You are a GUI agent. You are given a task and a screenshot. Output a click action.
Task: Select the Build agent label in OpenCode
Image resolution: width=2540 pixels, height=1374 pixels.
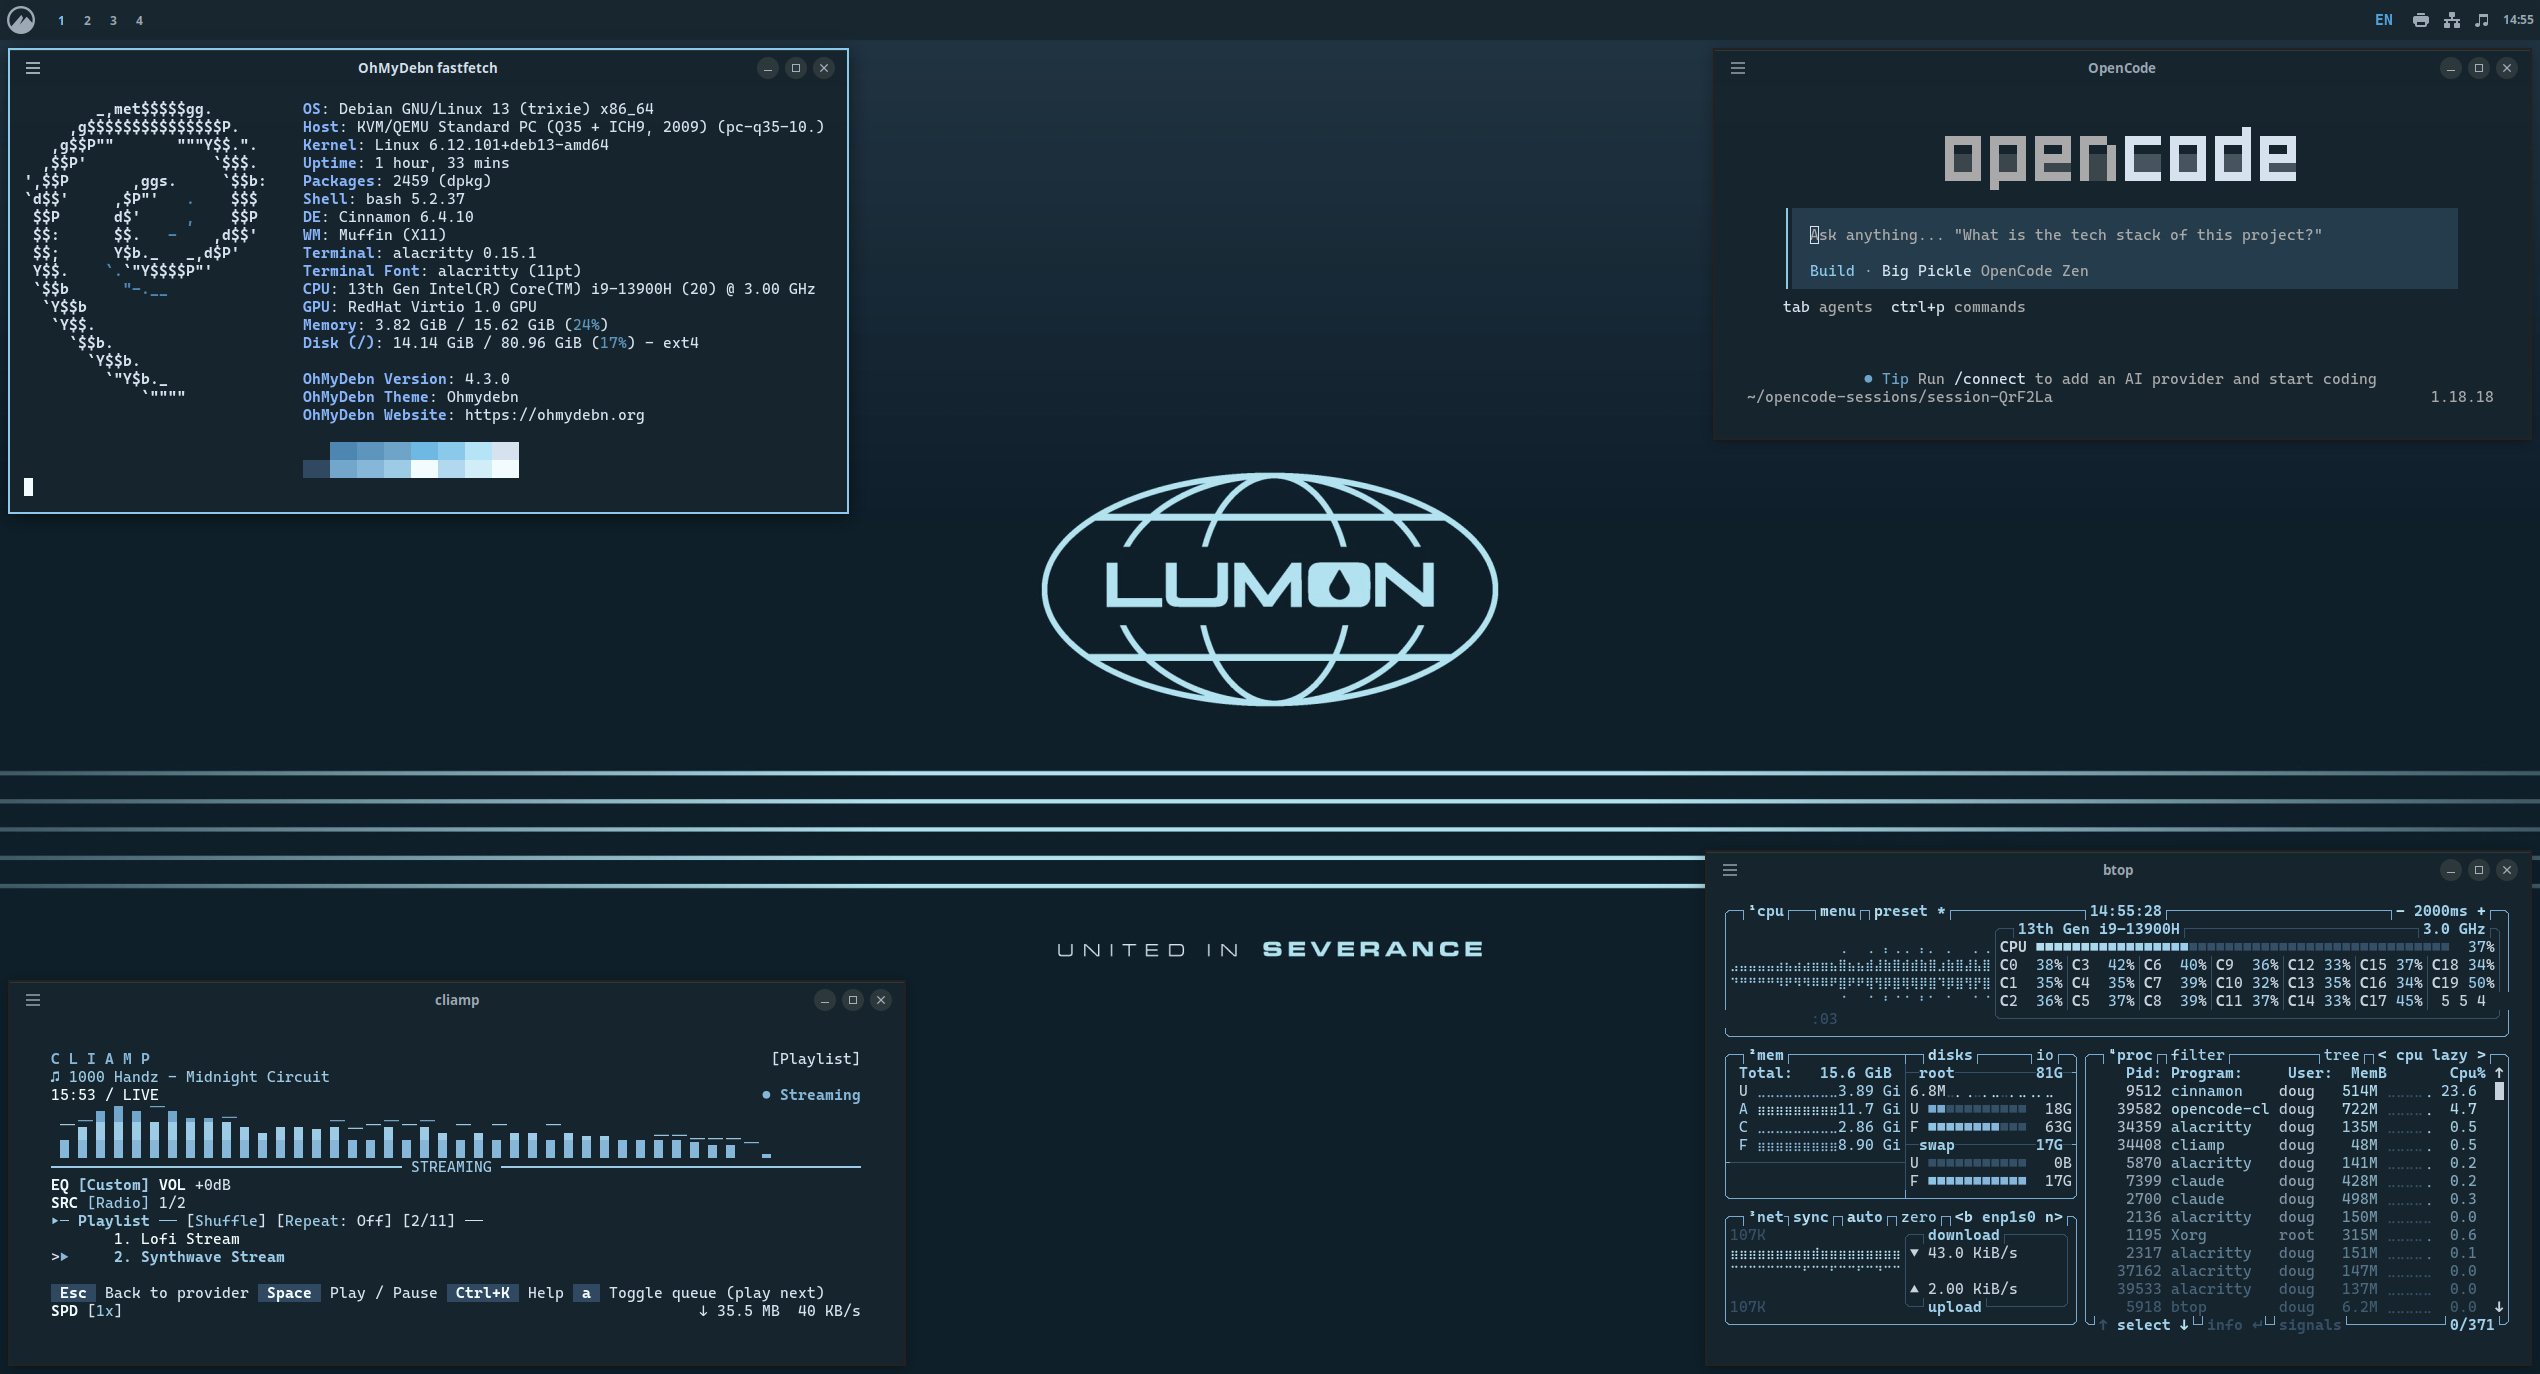(1832, 271)
